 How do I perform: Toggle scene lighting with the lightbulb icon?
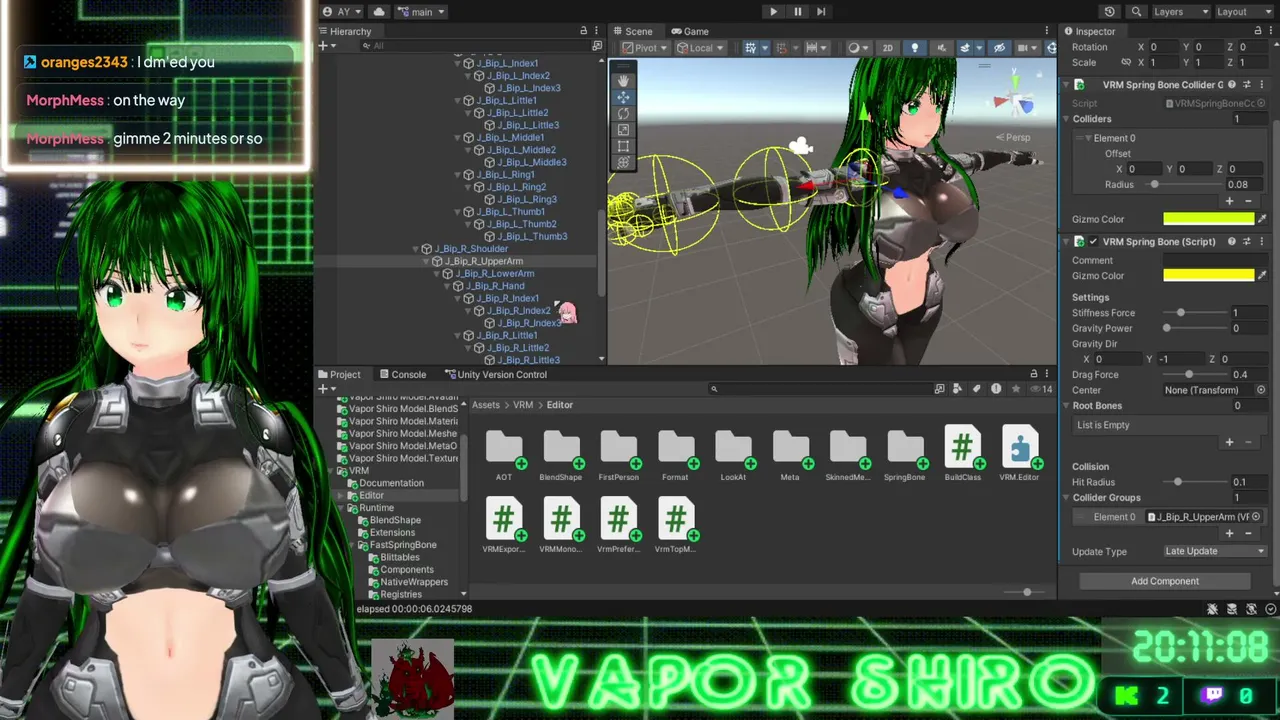(x=914, y=48)
